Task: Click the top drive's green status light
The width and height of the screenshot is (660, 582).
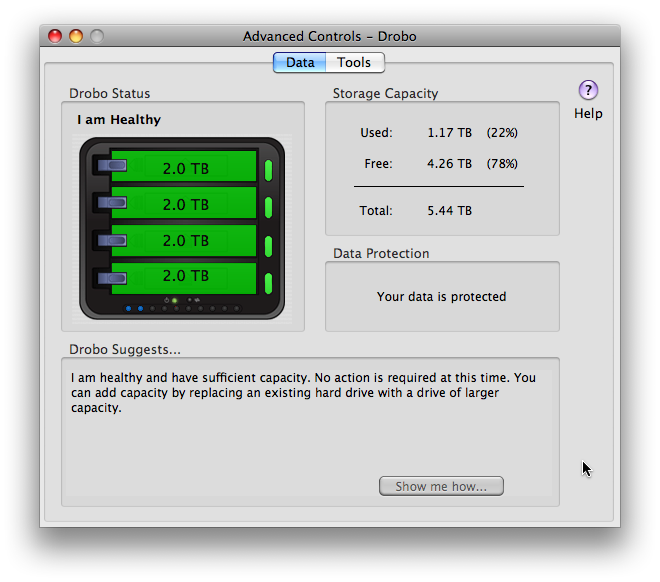Action: pos(268,168)
